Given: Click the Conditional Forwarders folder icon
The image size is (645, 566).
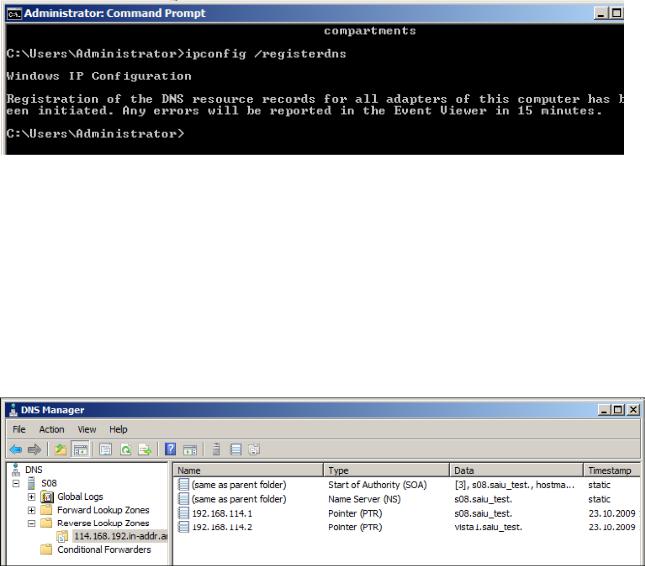Looking at the screenshot, I should (x=46, y=550).
